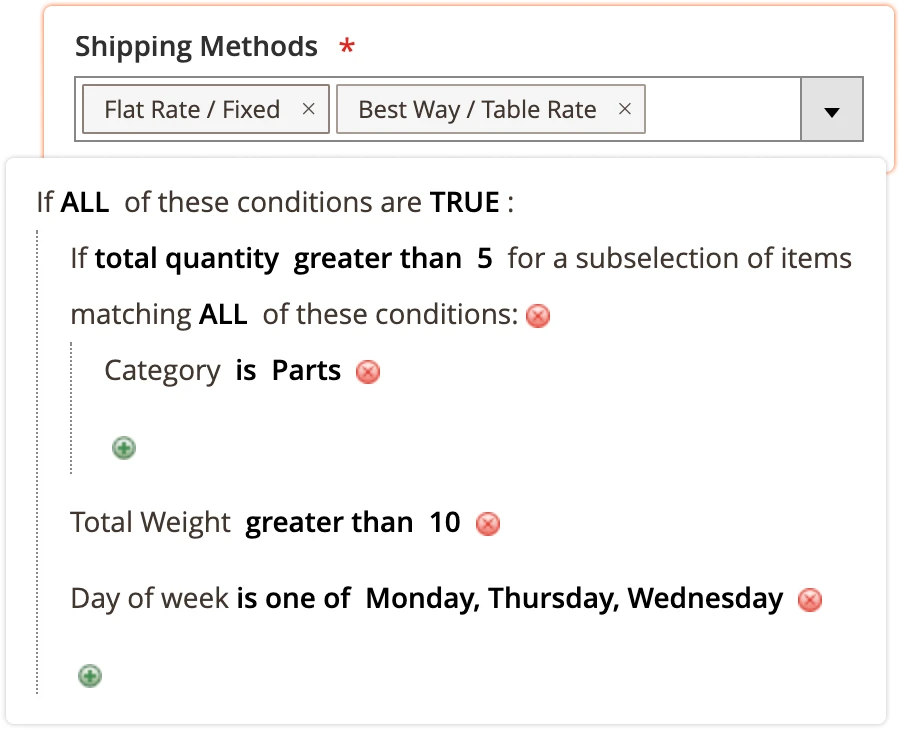This screenshot has height=730, width=900.
Task: Add a condition inside the subselection
Action: tap(123, 448)
